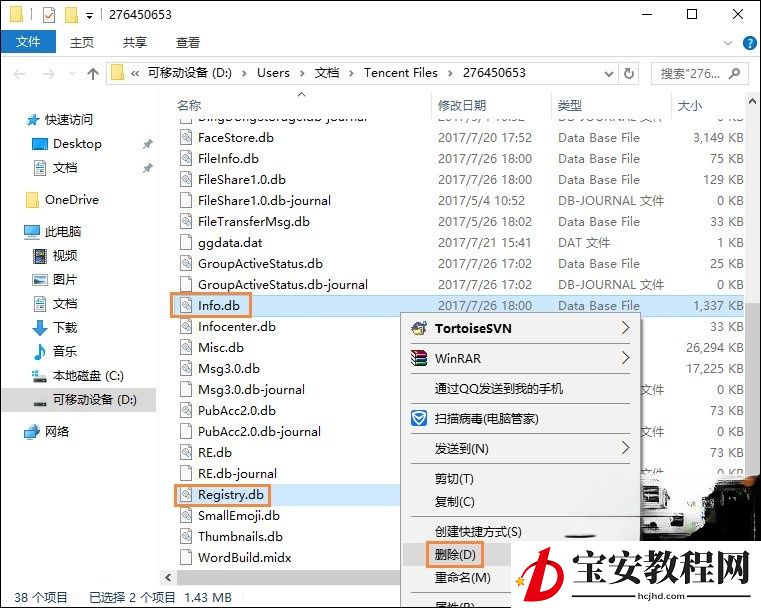Choose Cut (剪切) in context menu
Screen dimensions: 761x608
(454, 479)
